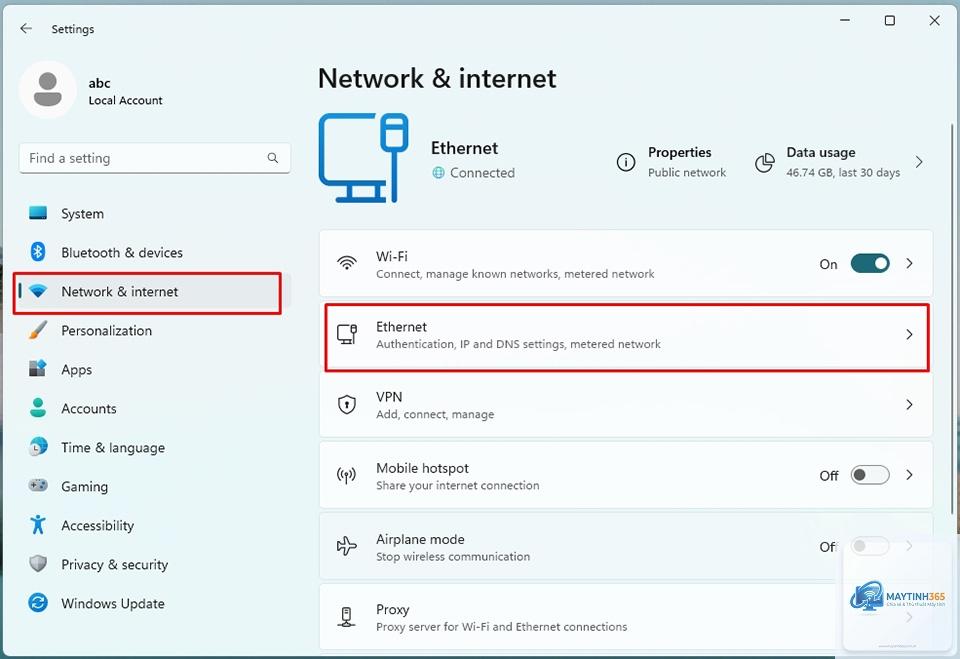Turn on the Mobile hotspot toggle
960x659 pixels.
(x=870, y=475)
